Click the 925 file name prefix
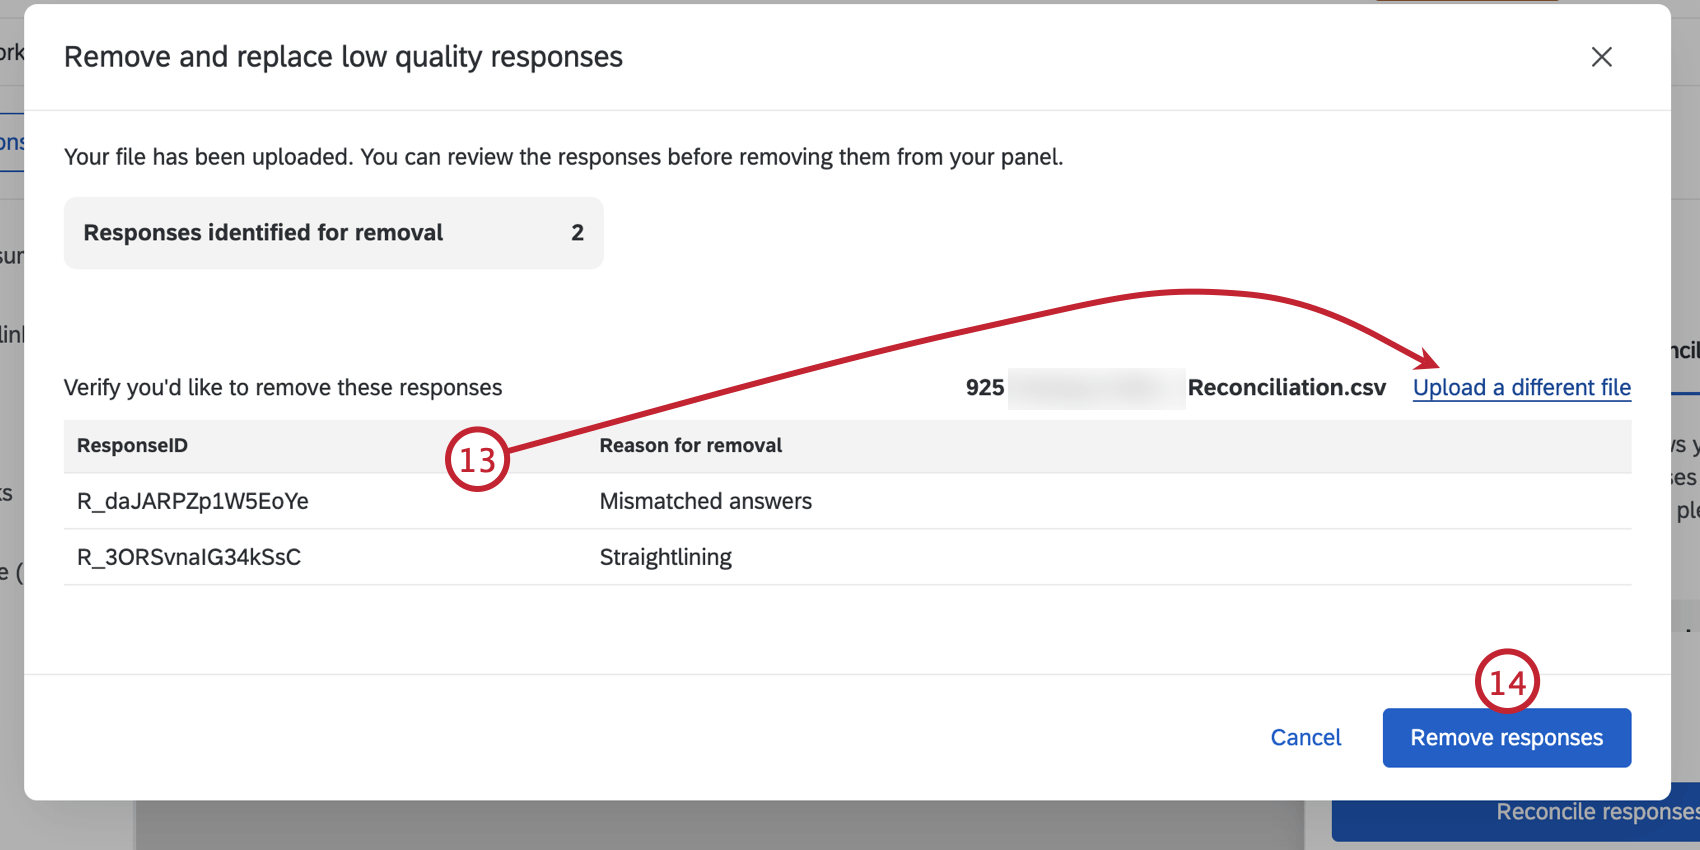 tap(984, 388)
